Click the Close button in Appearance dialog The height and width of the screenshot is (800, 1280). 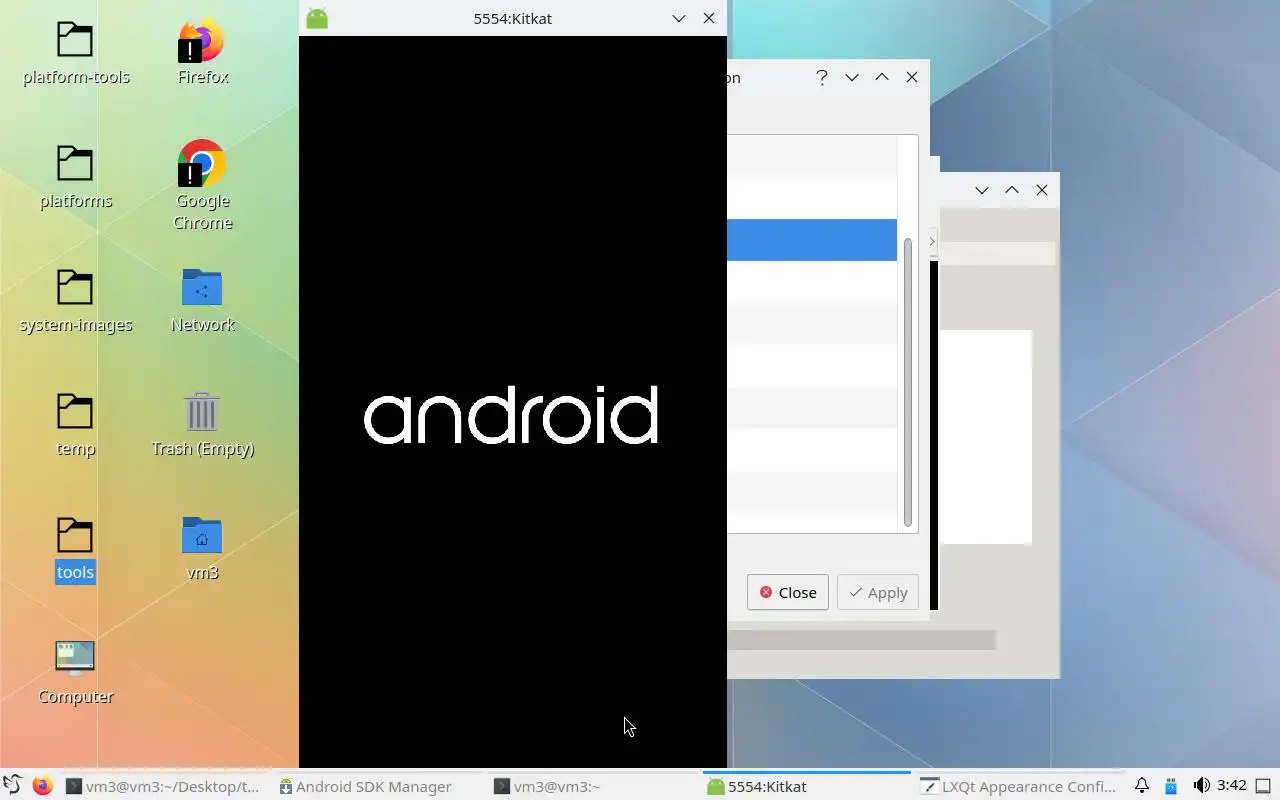tap(788, 592)
